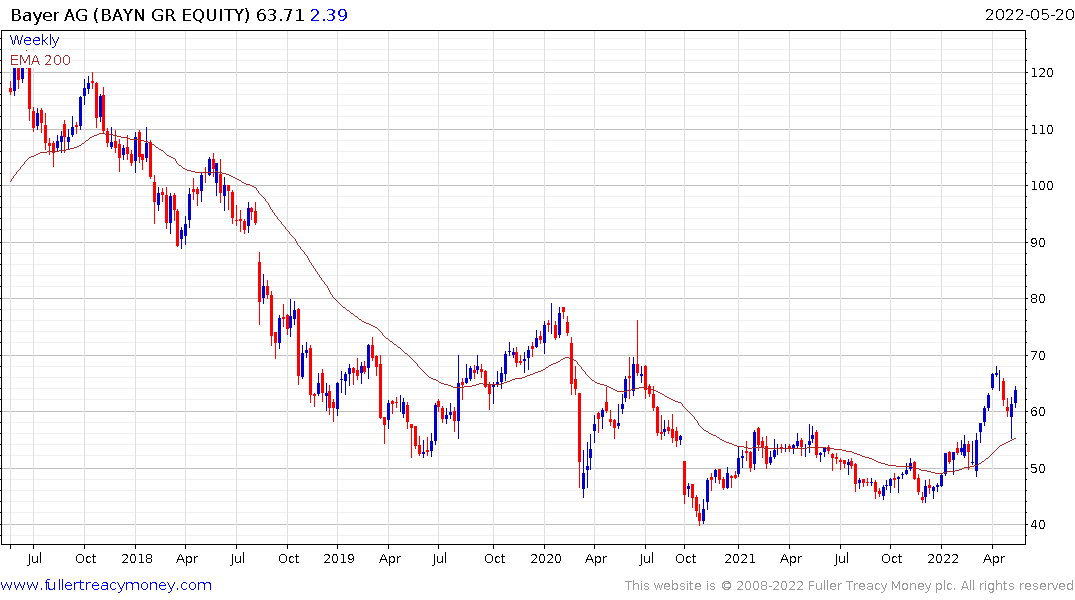The width and height of the screenshot is (1075, 600).
Task: Click the 'Weekly' interval label
Action: (34, 40)
